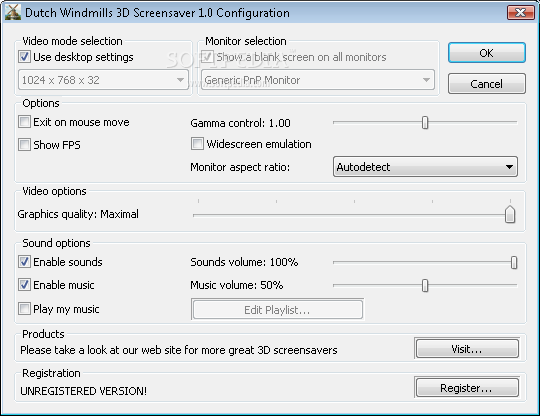Uncheck Use desktop settings
The width and height of the screenshot is (540, 416).
point(24,57)
